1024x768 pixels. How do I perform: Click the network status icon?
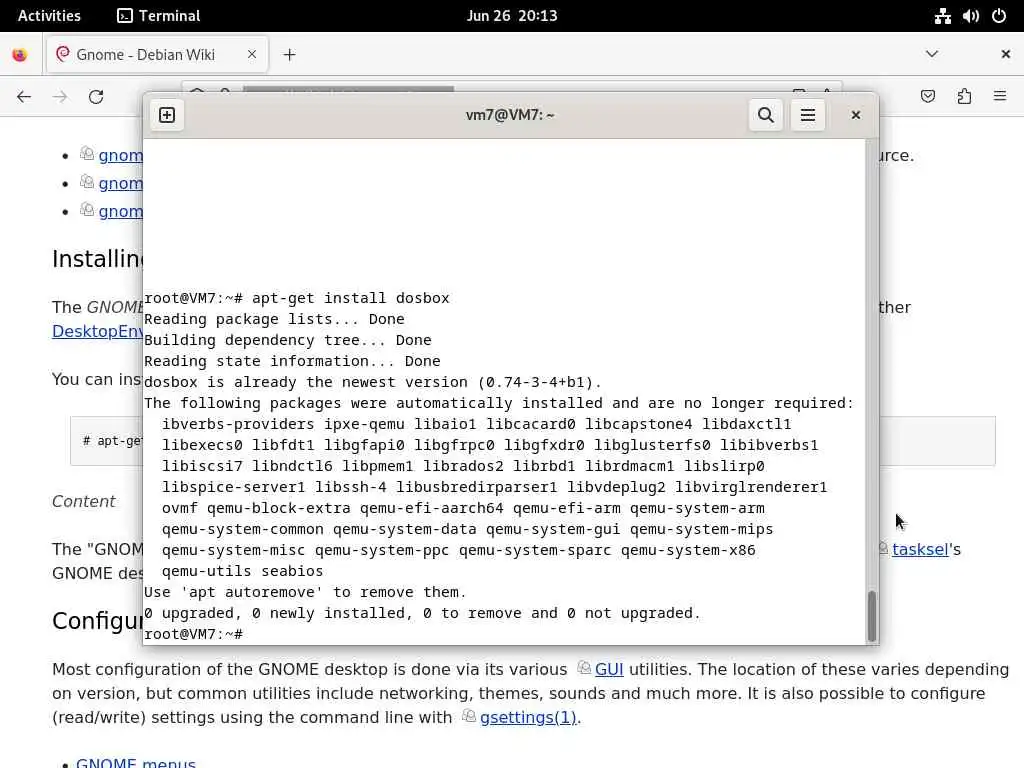pyautogui.click(x=942, y=16)
